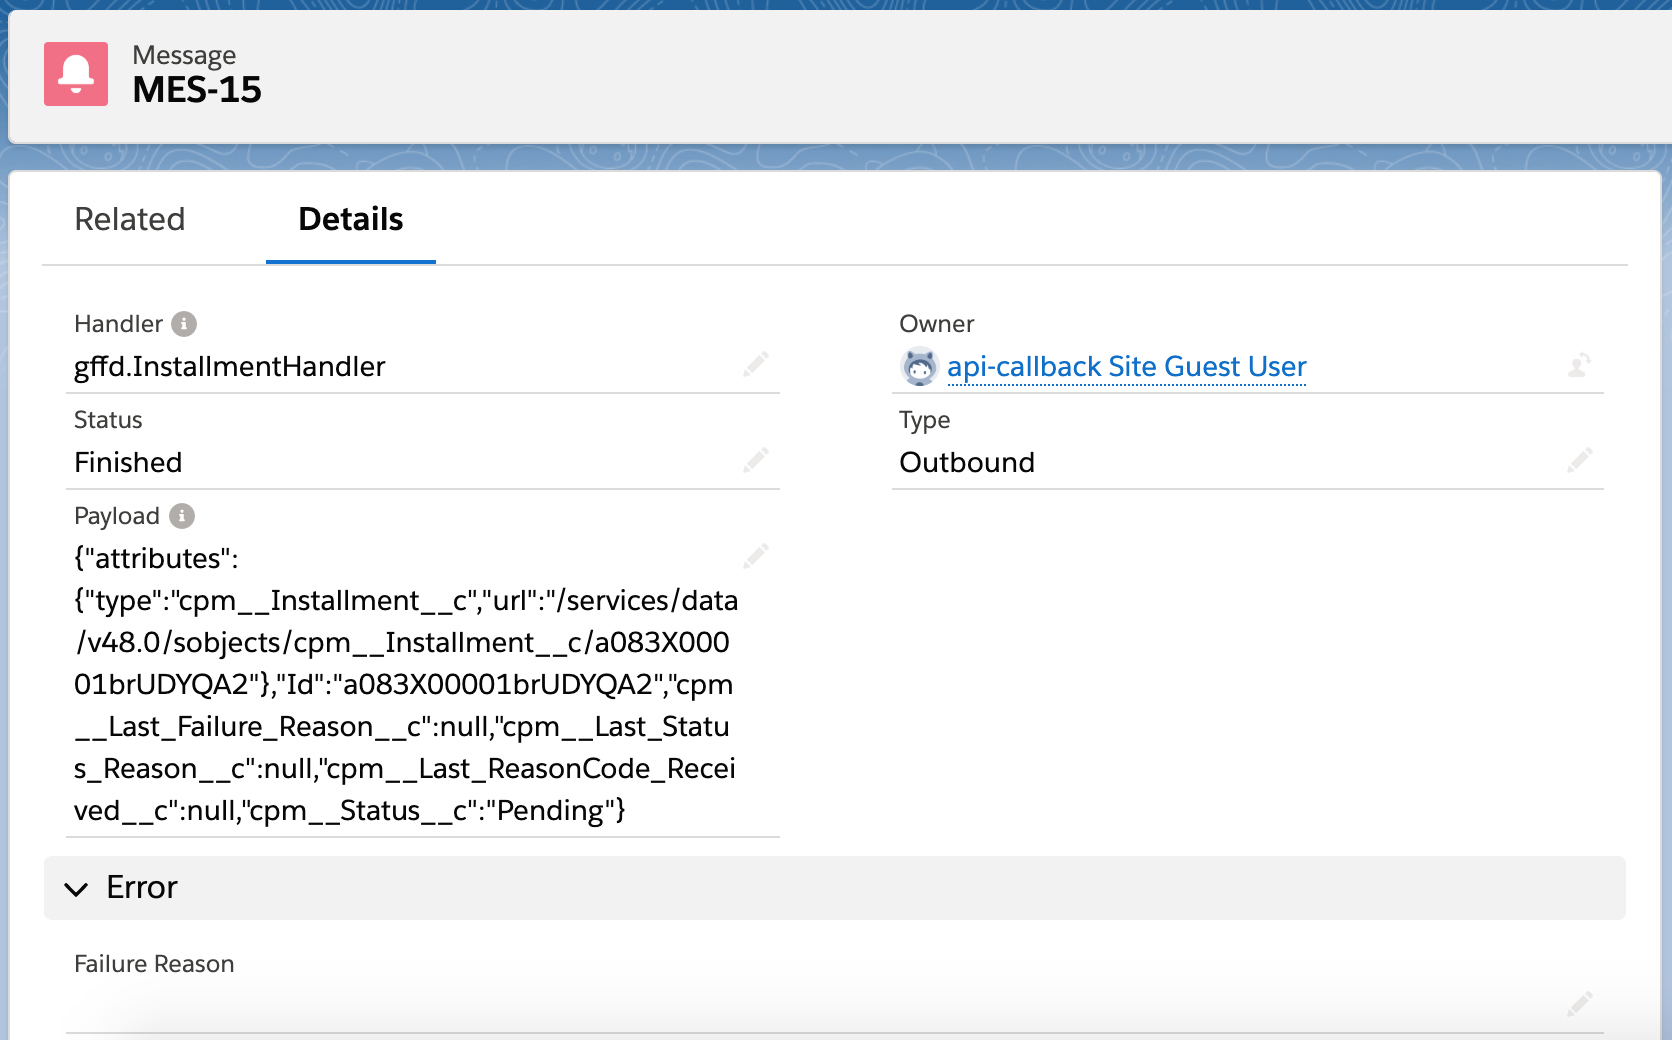Click the MES-15 record title

coord(197,90)
